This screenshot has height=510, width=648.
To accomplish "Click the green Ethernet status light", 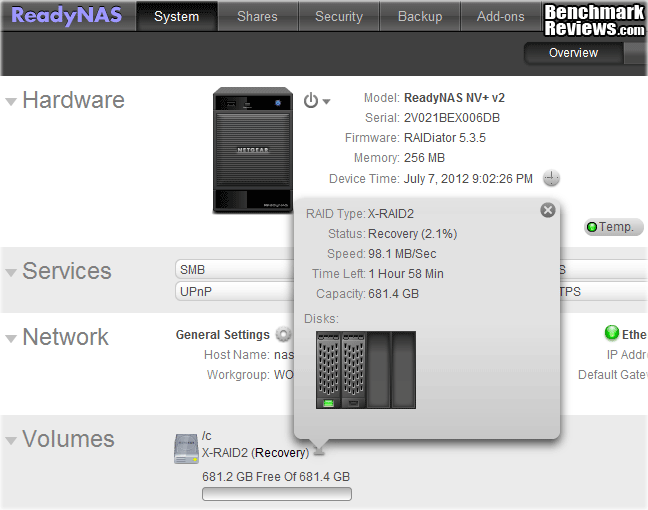I will coord(612,333).
